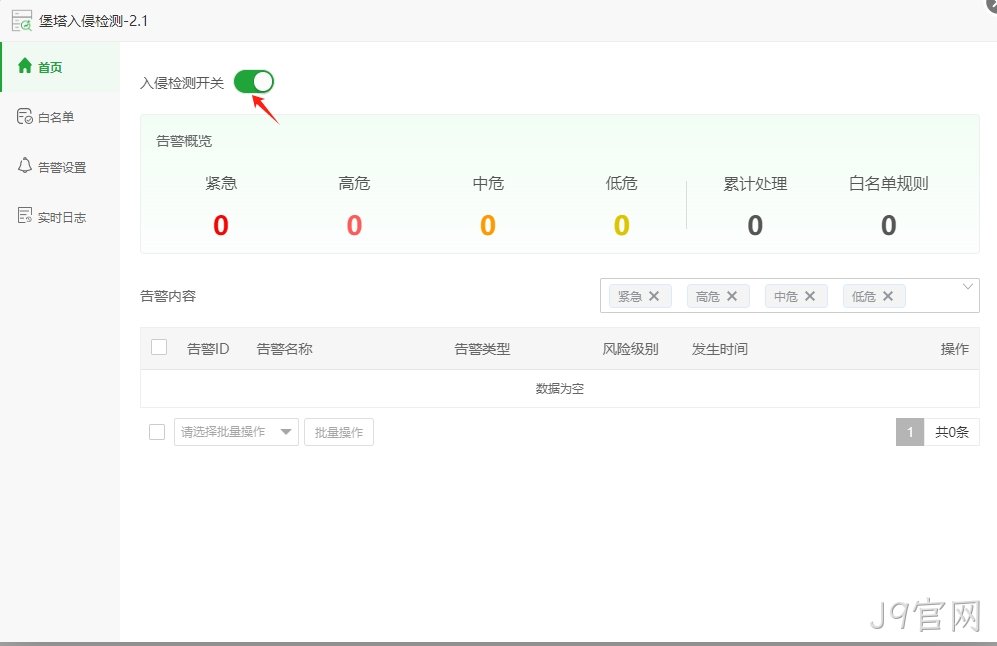
Task: Click the 告警ID column header
Action: pyautogui.click(x=208, y=349)
